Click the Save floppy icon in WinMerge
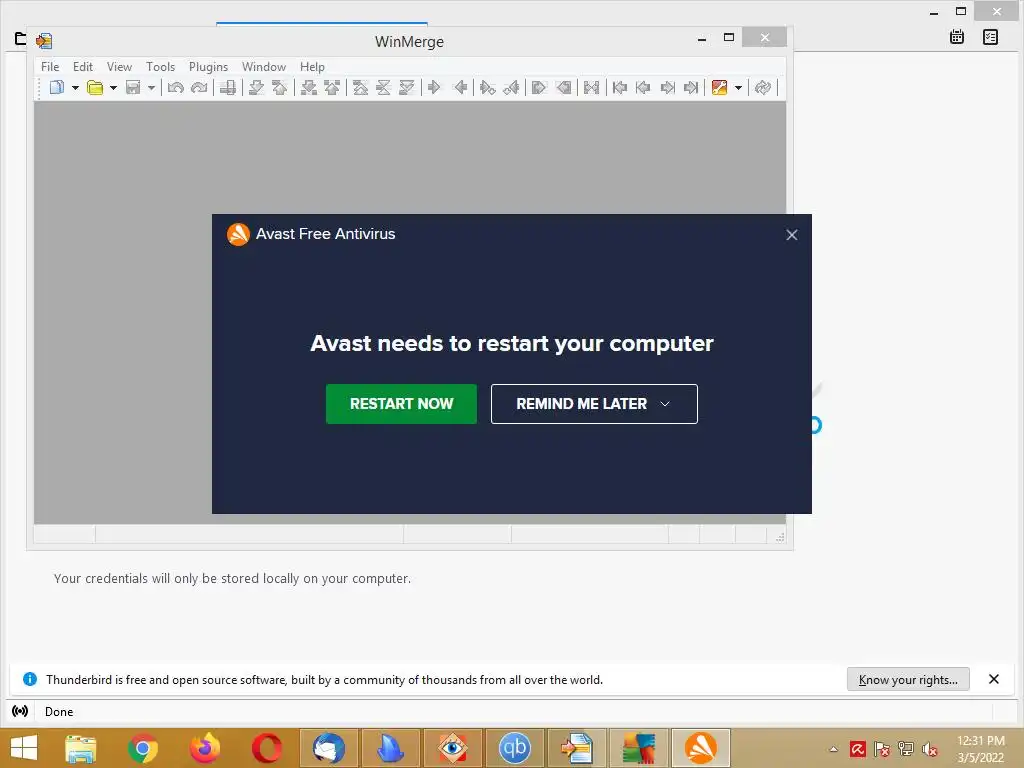This screenshot has height=768, width=1024. 133,87
